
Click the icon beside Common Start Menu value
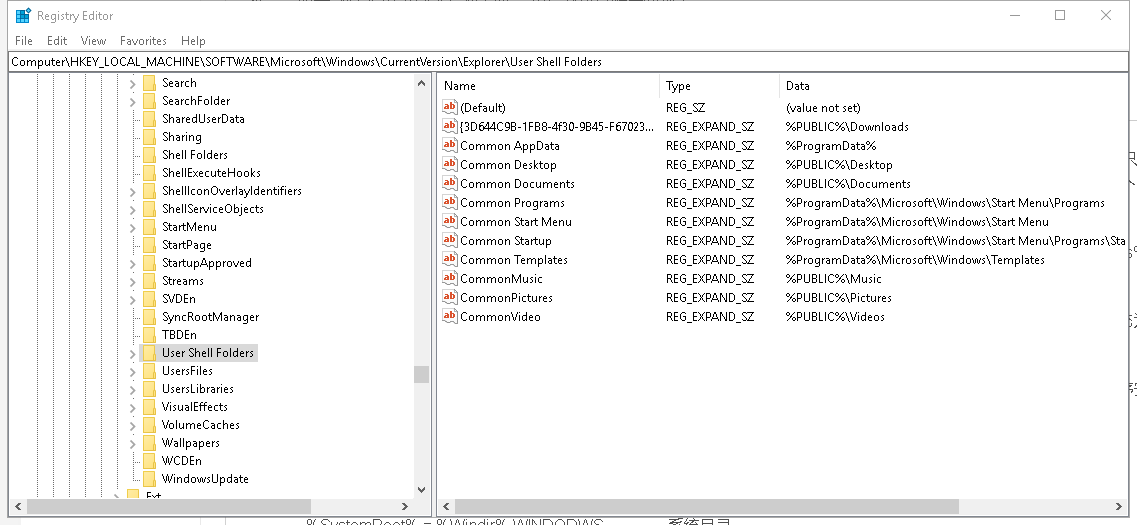tap(450, 221)
